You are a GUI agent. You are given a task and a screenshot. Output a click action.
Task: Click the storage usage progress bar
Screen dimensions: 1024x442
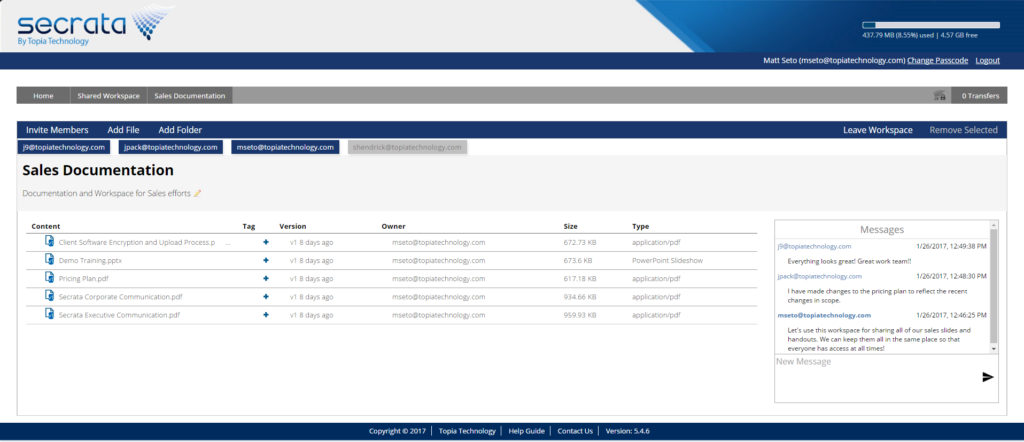(931, 25)
